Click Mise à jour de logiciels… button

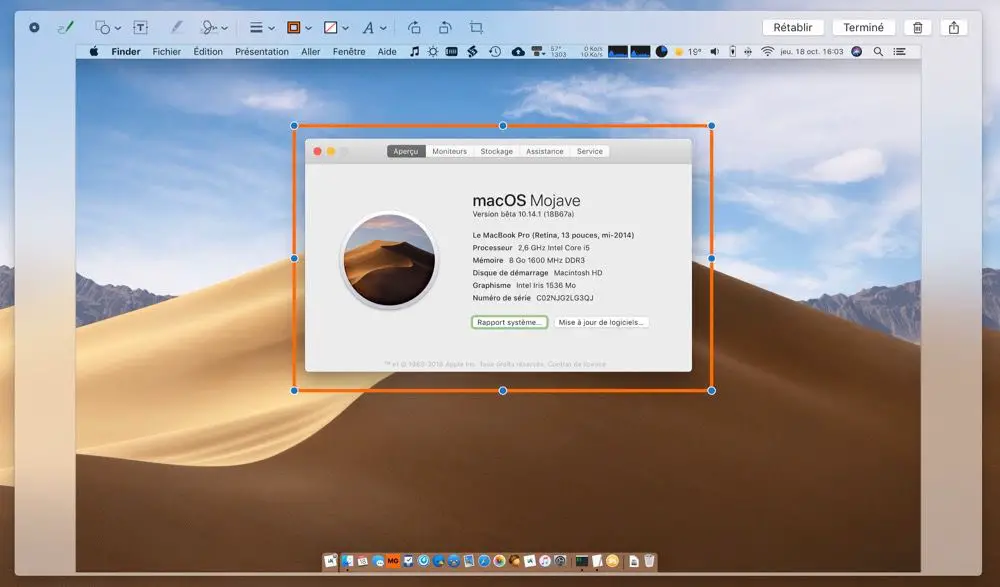601,322
